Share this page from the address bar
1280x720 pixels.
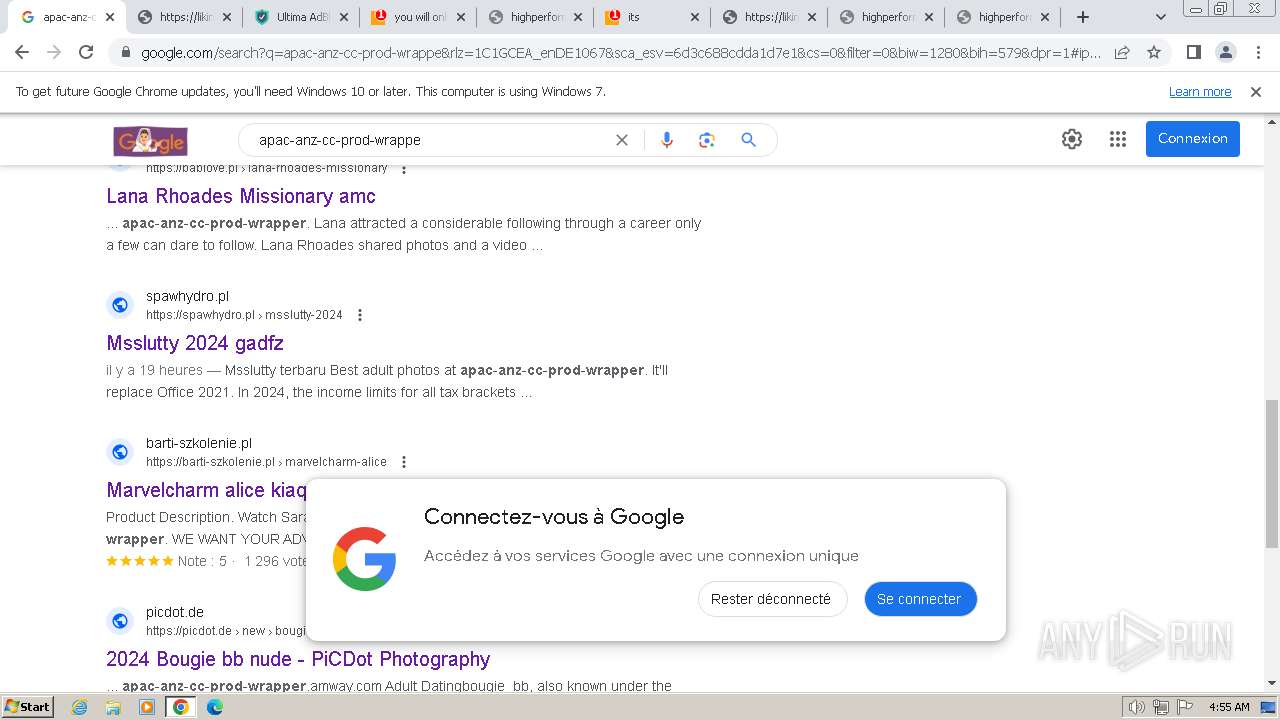pos(1122,52)
